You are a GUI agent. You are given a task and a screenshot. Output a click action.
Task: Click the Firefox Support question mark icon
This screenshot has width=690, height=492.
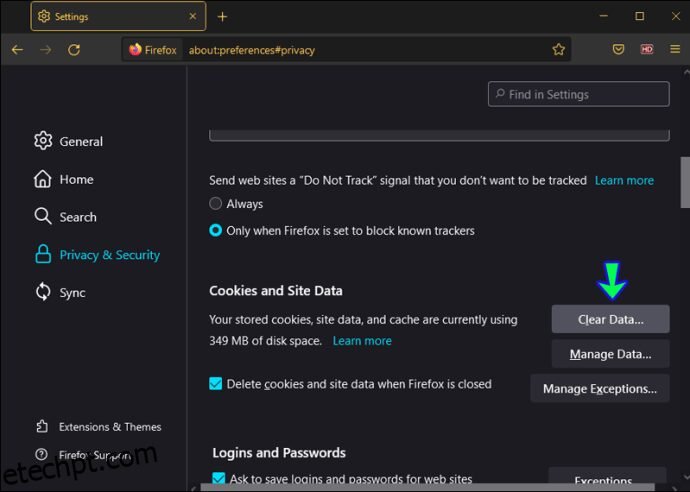coord(41,455)
